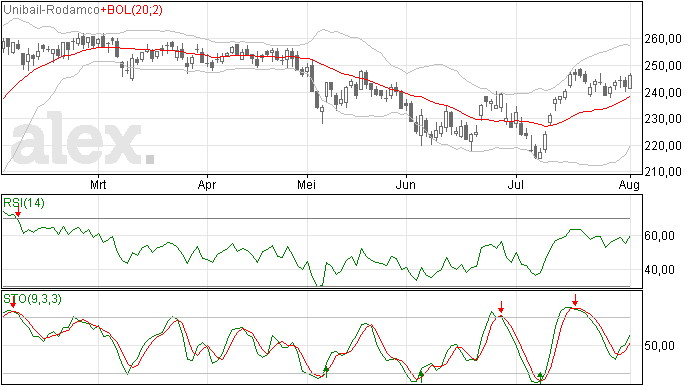The width and height of the screenshot is (690, 387).
Task: Select the Jul month label
Action: pyautogui.click(x=515, y=184)
